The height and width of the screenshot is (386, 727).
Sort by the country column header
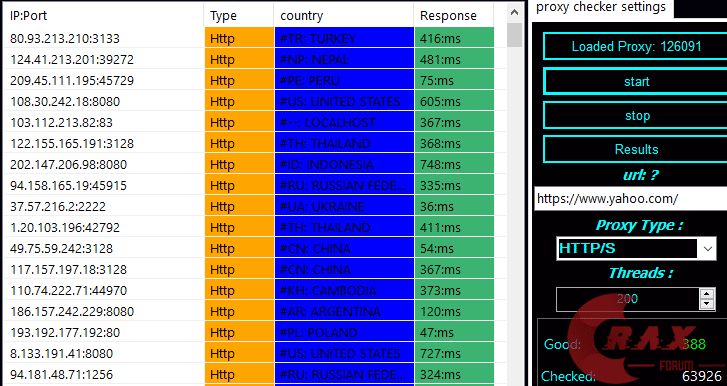344,15
